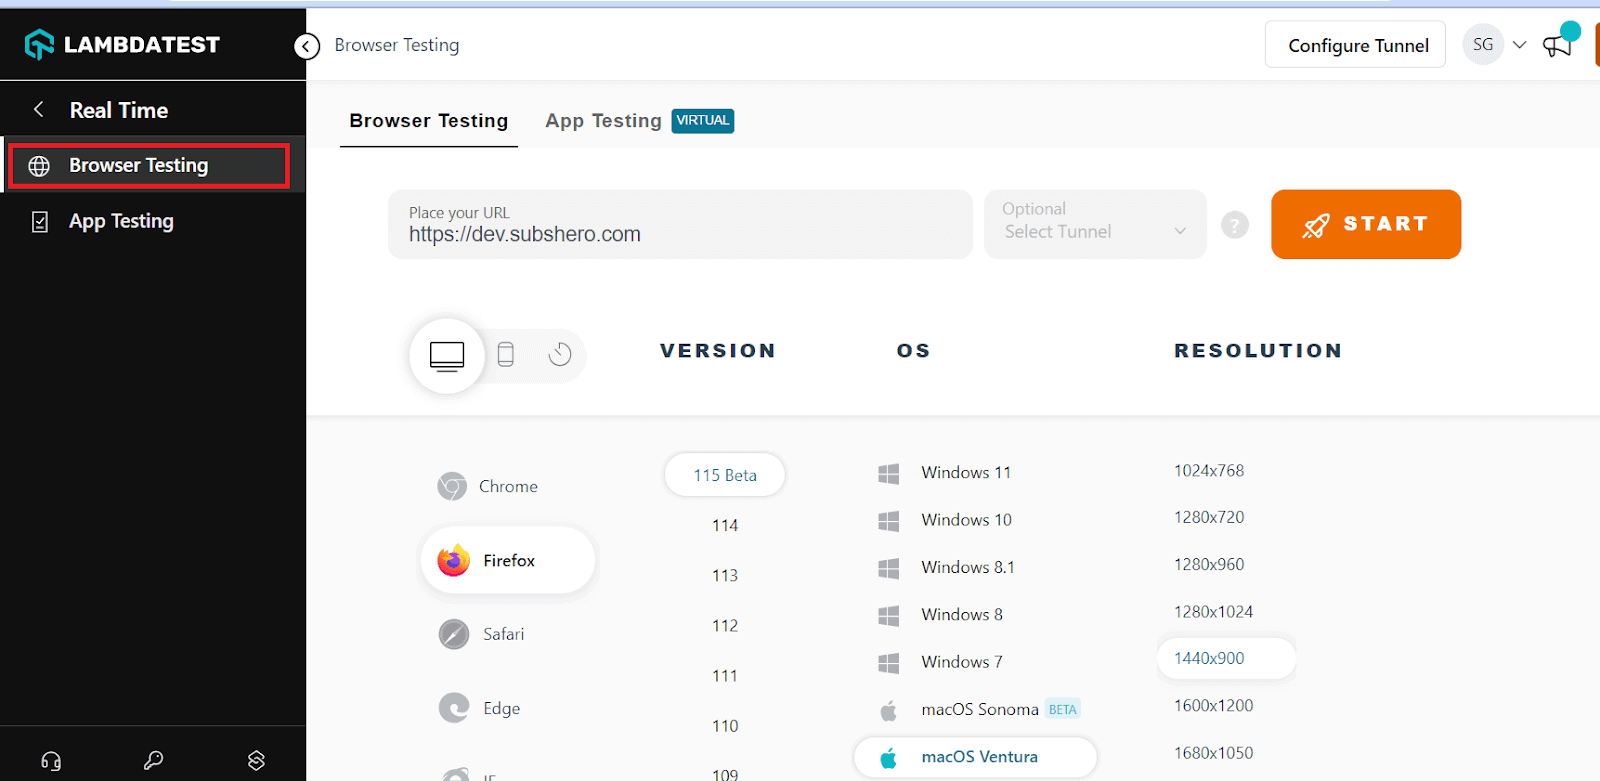Select the recent history mode icon
The image size is (1600, 781).
pyautogui.click(x=560, y=354)
